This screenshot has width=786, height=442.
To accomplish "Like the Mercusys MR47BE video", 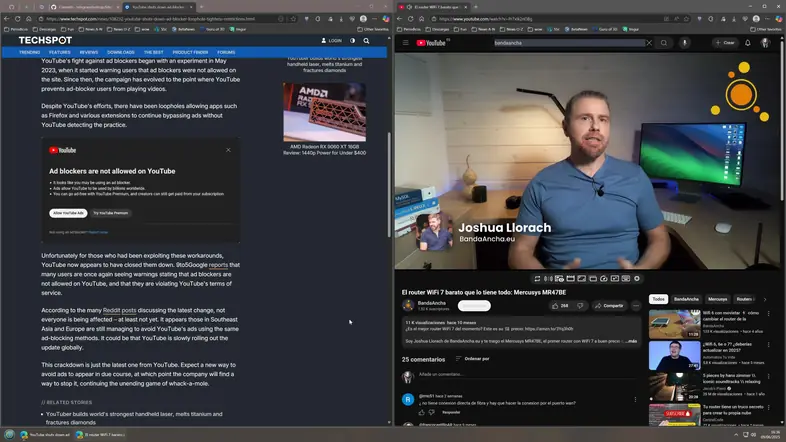I will pos(560,306).
